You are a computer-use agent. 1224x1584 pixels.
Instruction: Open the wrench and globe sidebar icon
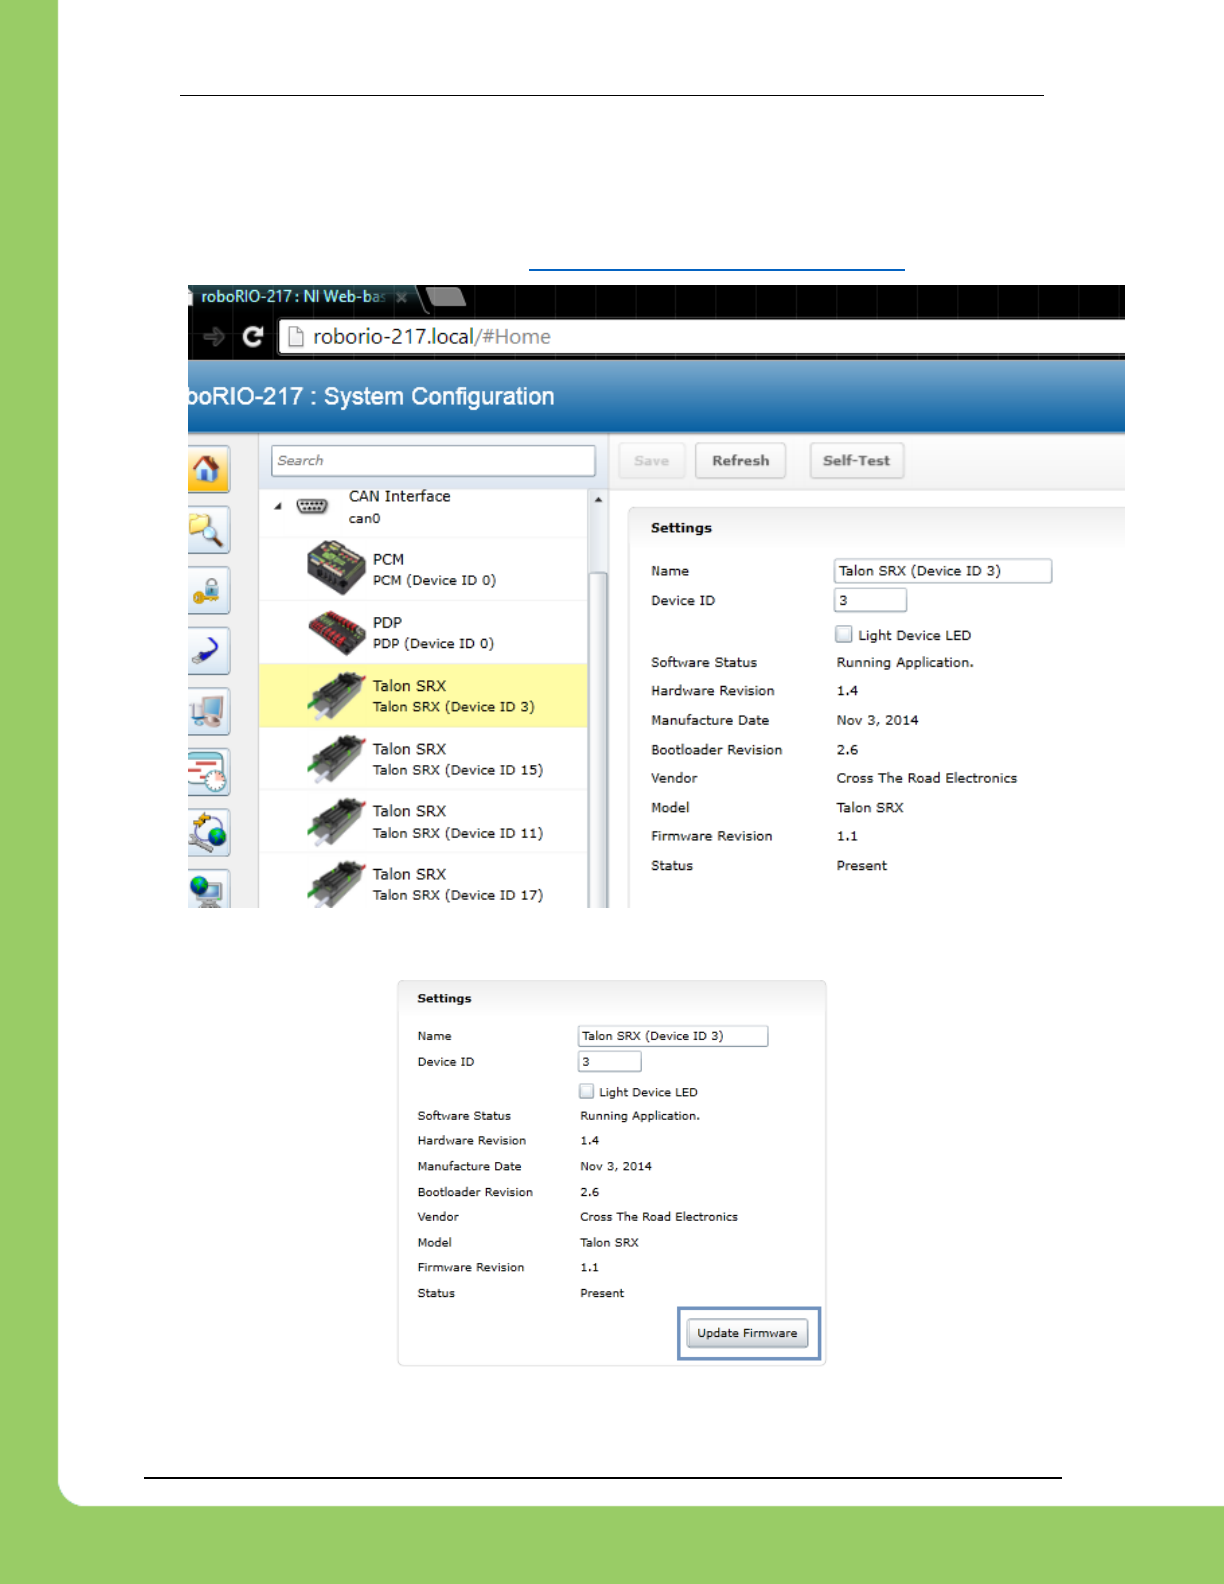(208, 832)
